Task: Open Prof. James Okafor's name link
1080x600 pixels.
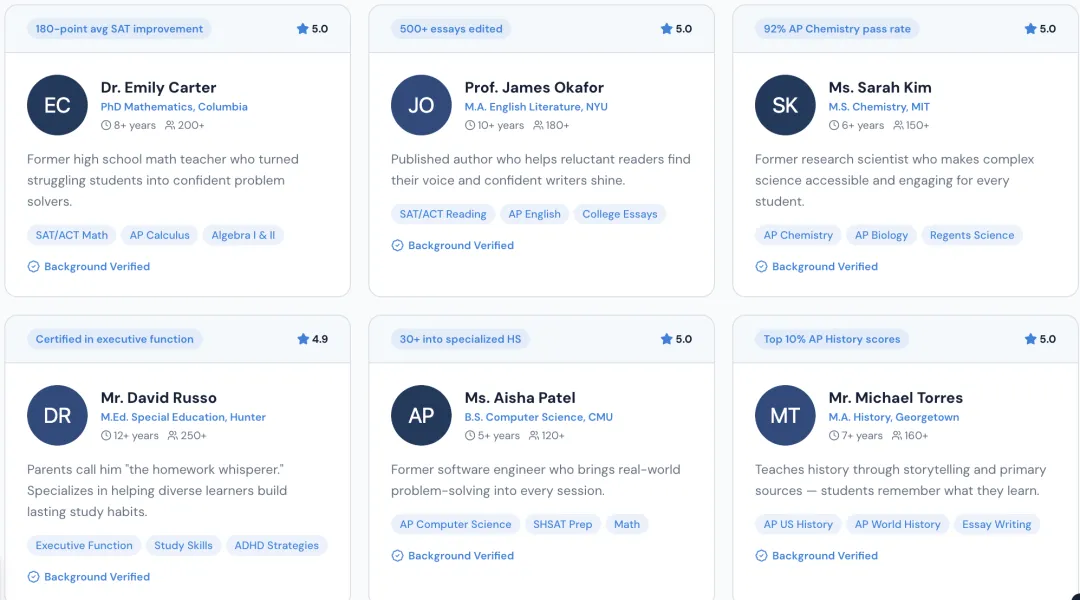Action: coord(534,87)
